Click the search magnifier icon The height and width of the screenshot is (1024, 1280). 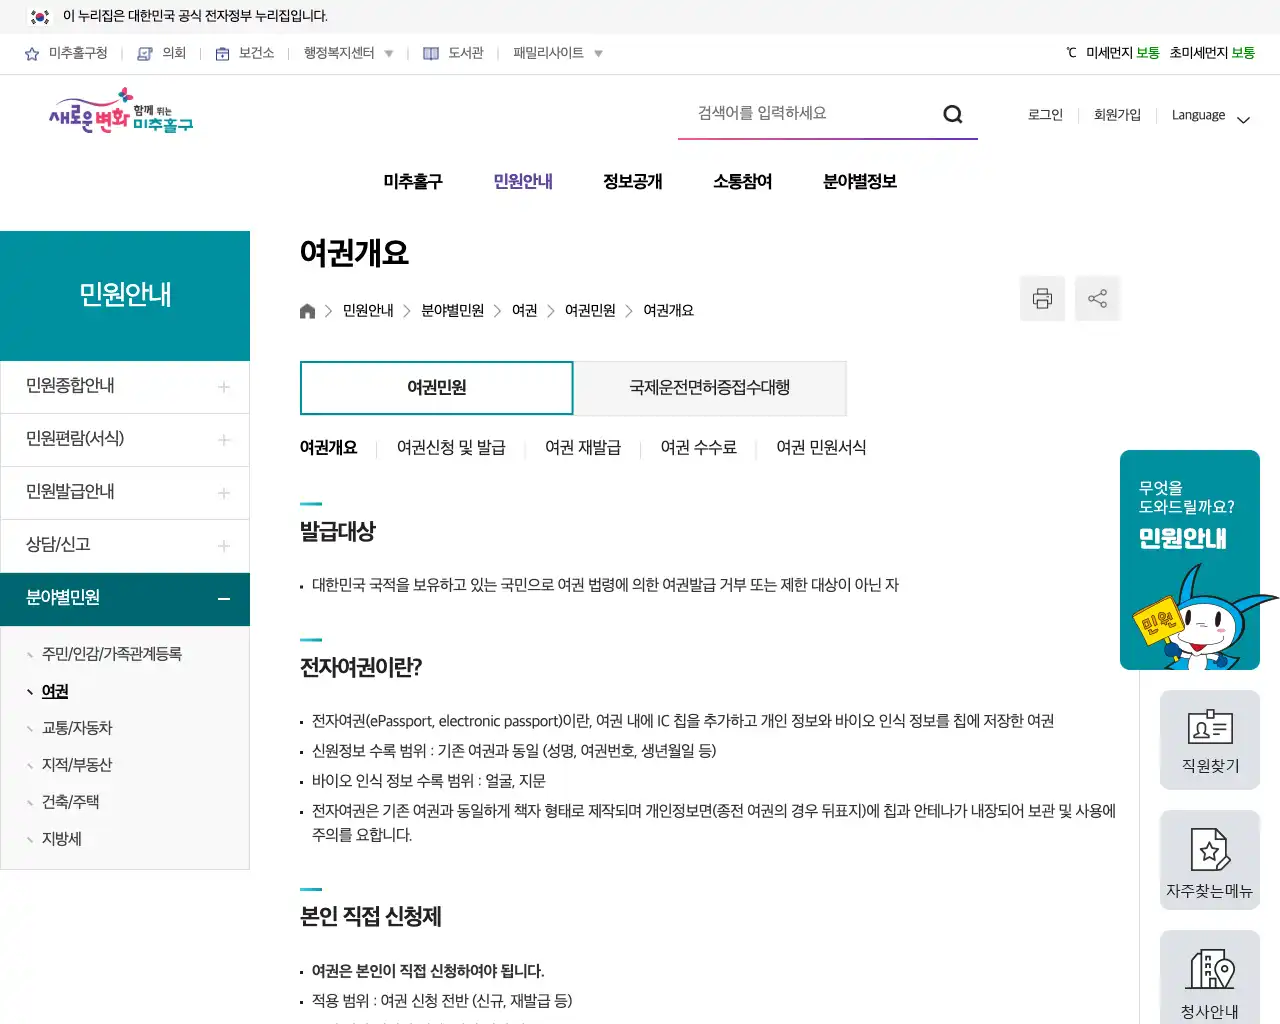tap(952, 114)
